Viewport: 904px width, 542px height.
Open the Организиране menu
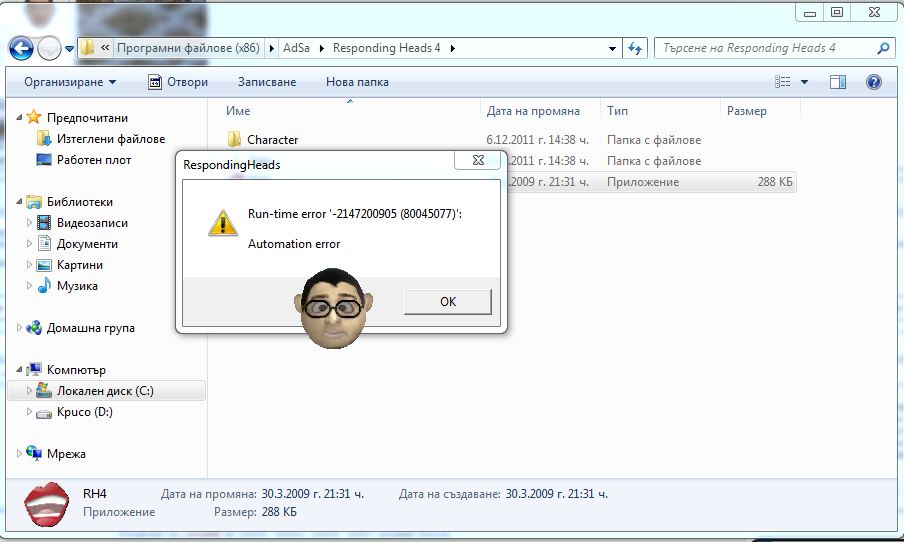pos(70,82)
